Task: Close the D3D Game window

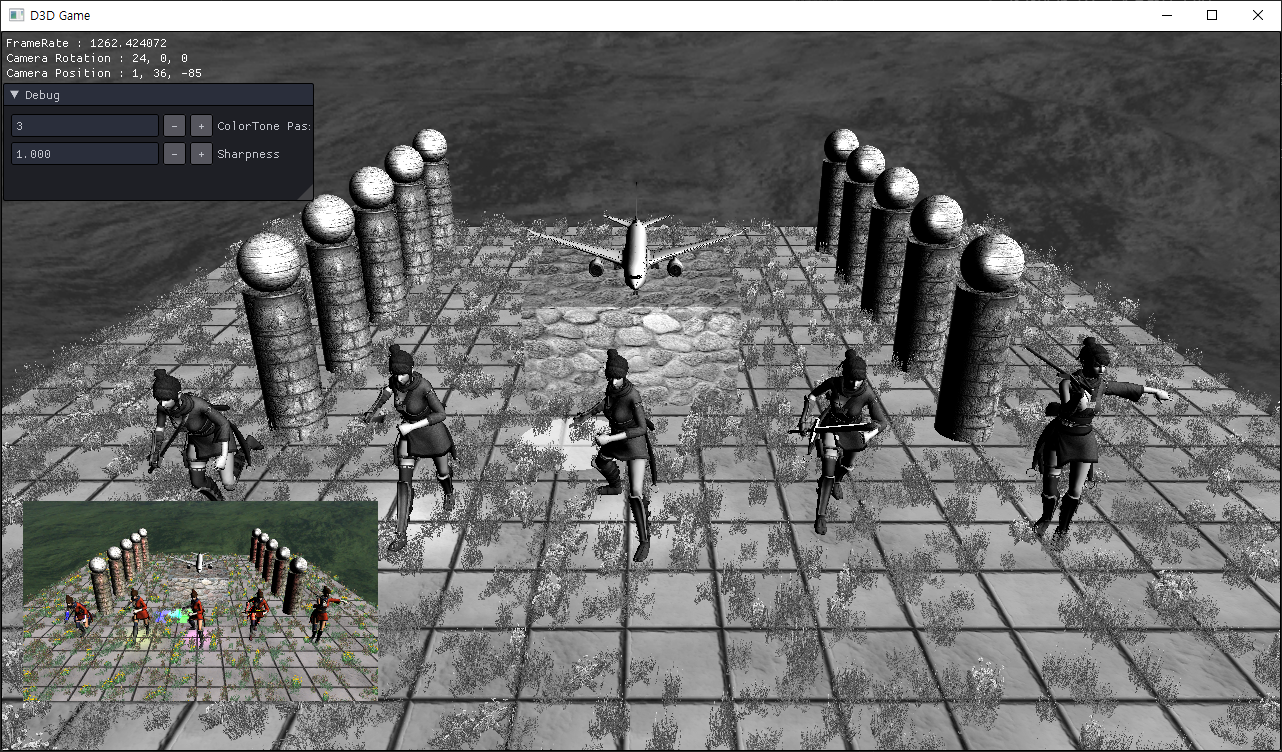Action: pyautogui.click(x=1258, y=15)
